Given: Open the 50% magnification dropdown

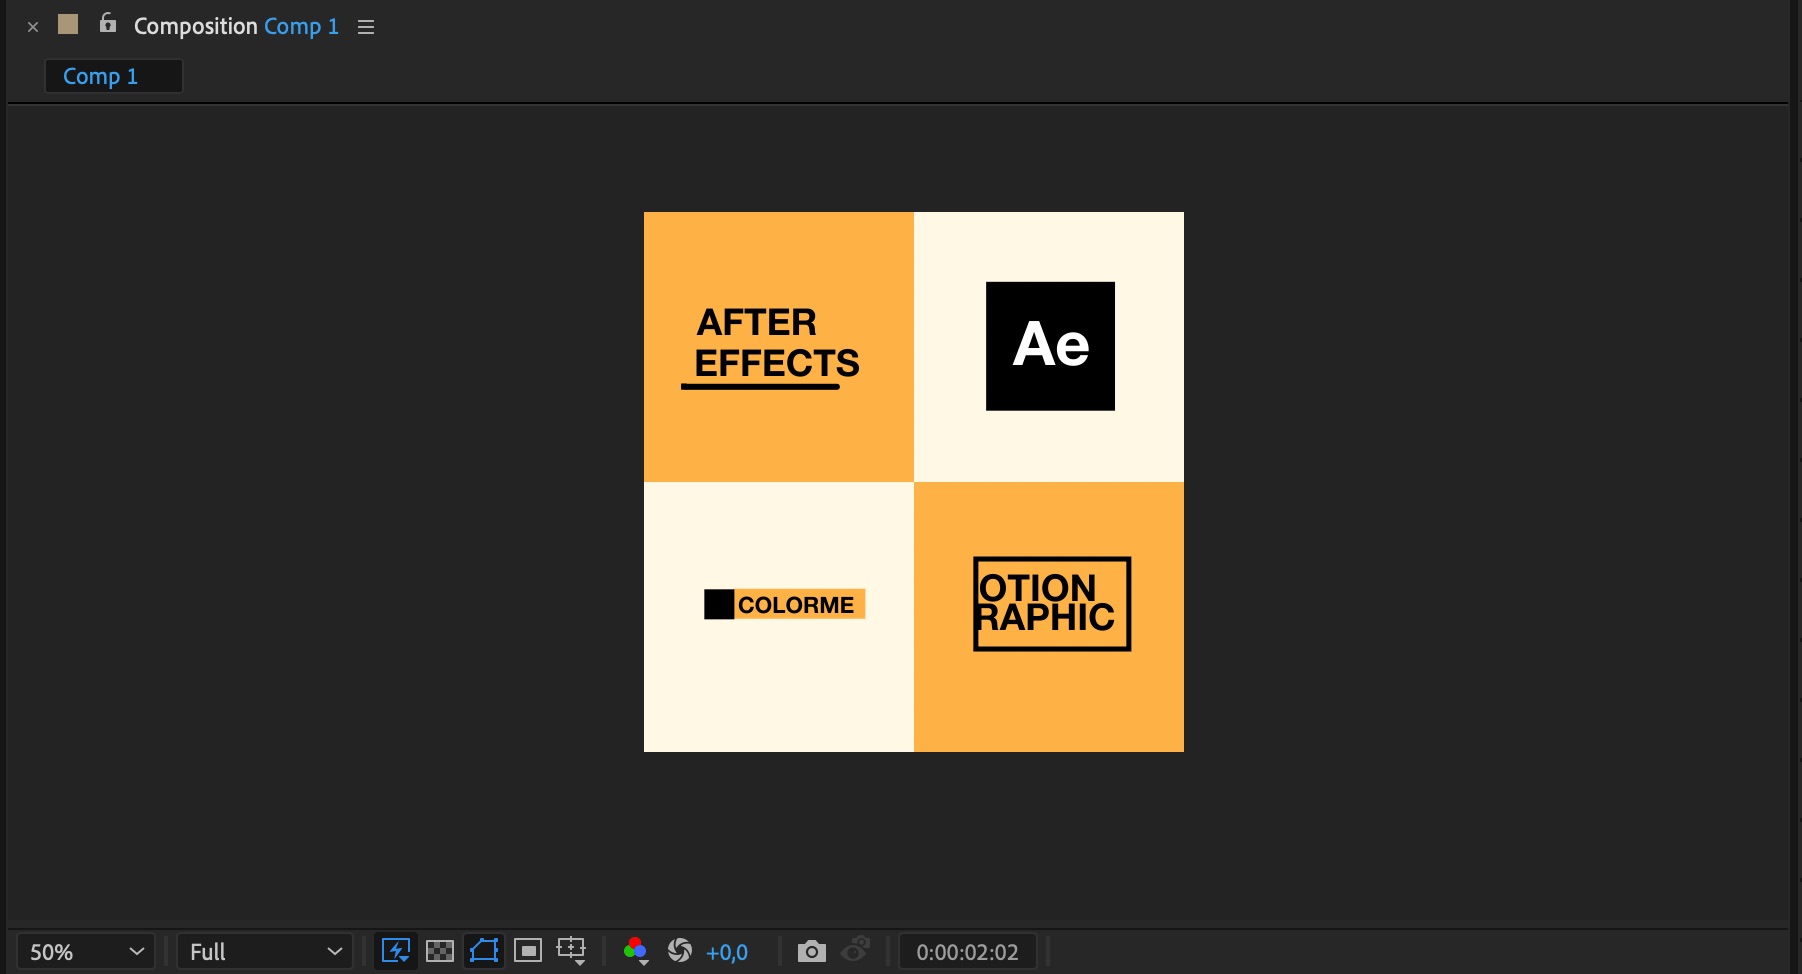Looking at the screenshot, I should click(86, 951).
